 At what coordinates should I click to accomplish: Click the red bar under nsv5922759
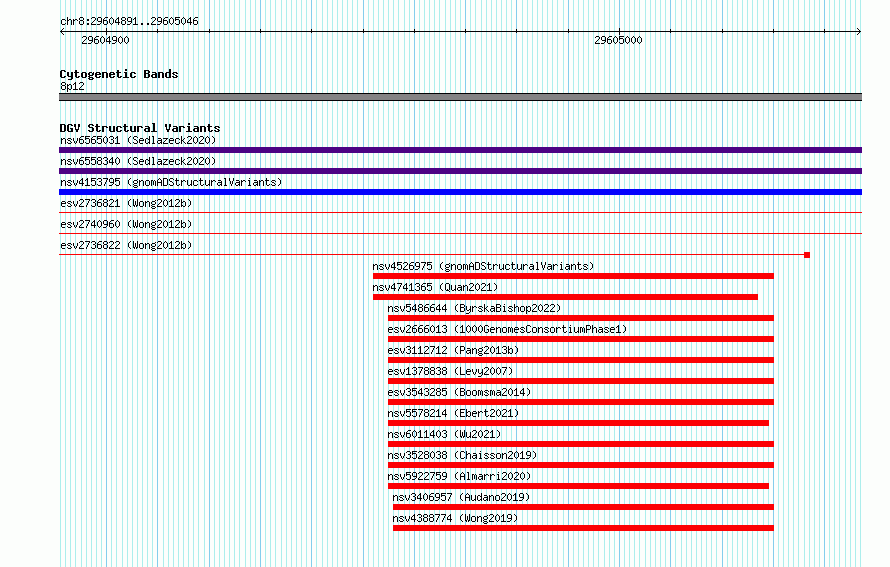[x=578, y=486]
